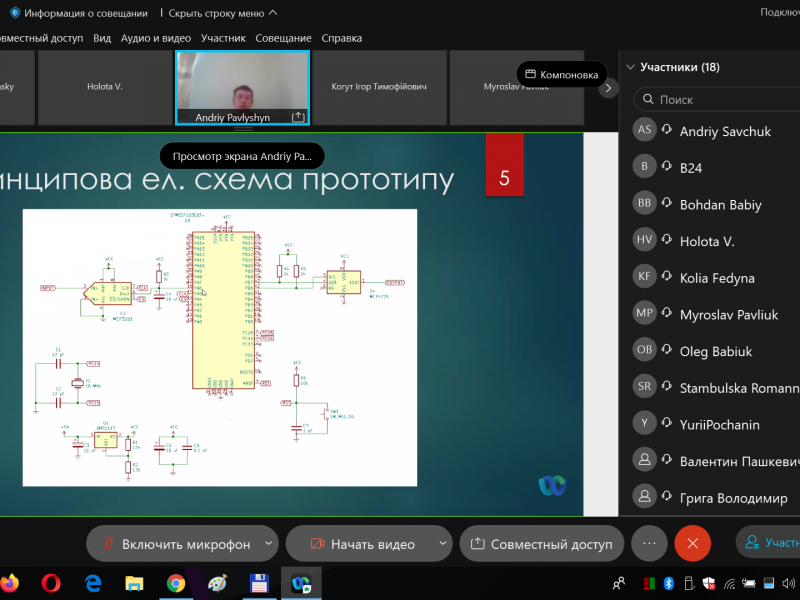Screen dimensions: 800x600
Task: Open the Аудио и видео menu
Action: pyautogui.click(x=155, y=38)
